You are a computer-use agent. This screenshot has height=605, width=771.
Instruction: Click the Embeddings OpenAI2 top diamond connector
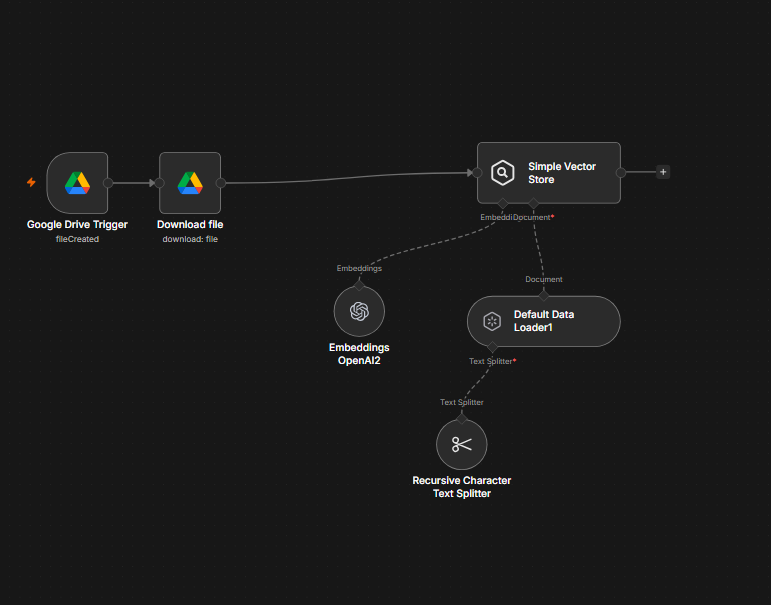pyautogui.click(x=359, y=285)
